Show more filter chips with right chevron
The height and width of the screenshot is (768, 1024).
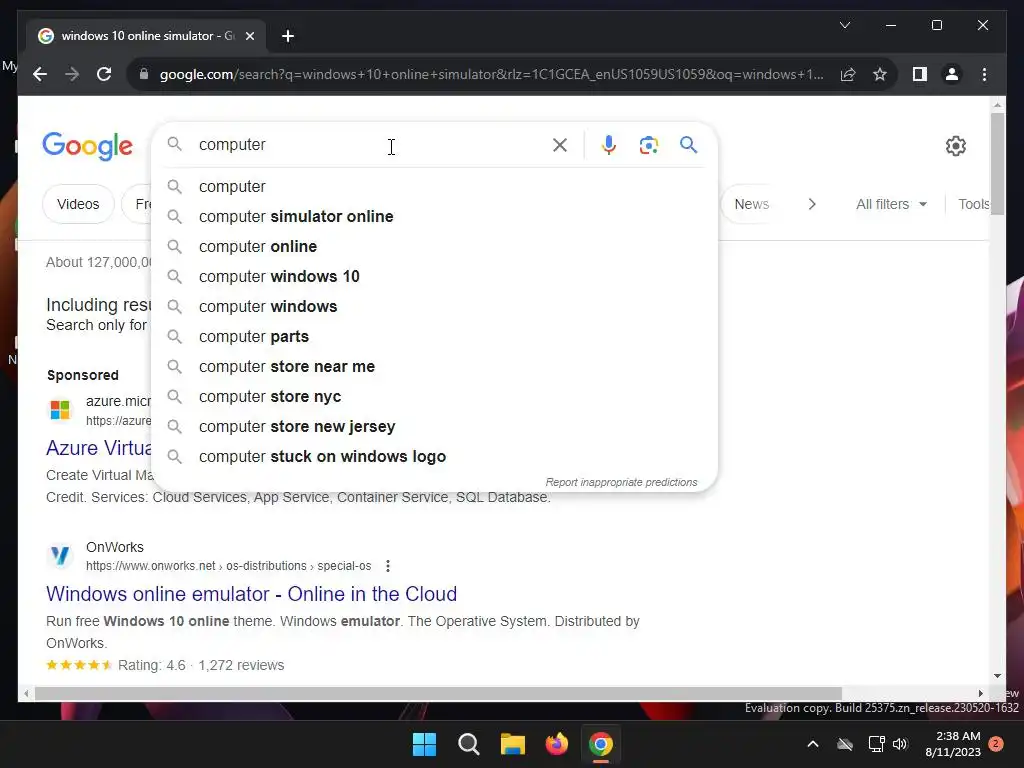click(x=812, y=204)
